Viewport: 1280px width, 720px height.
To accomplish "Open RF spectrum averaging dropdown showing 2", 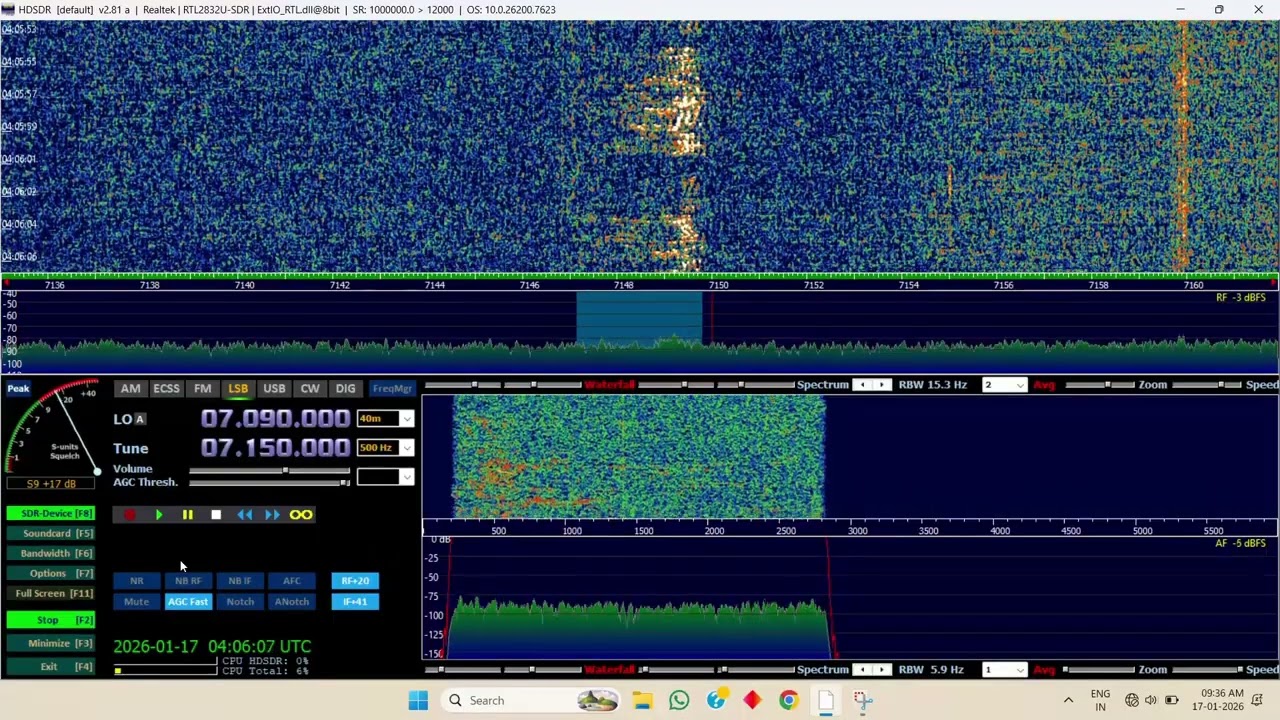I will point(1003,385).
